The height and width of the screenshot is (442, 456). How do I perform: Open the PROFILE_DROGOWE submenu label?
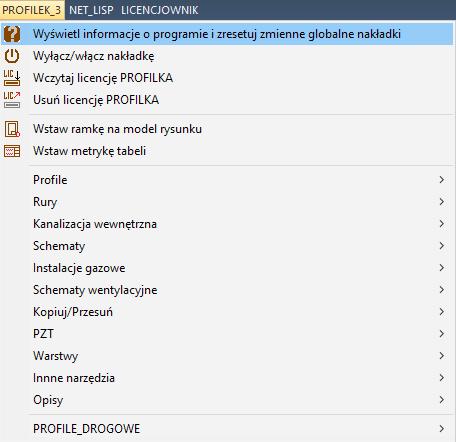click(x=87, y=429)
